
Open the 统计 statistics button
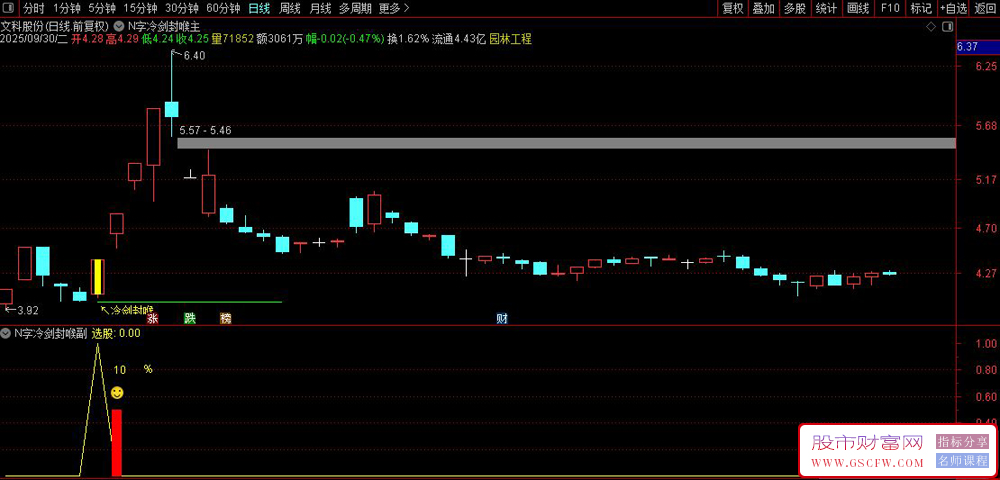(827, 8)
